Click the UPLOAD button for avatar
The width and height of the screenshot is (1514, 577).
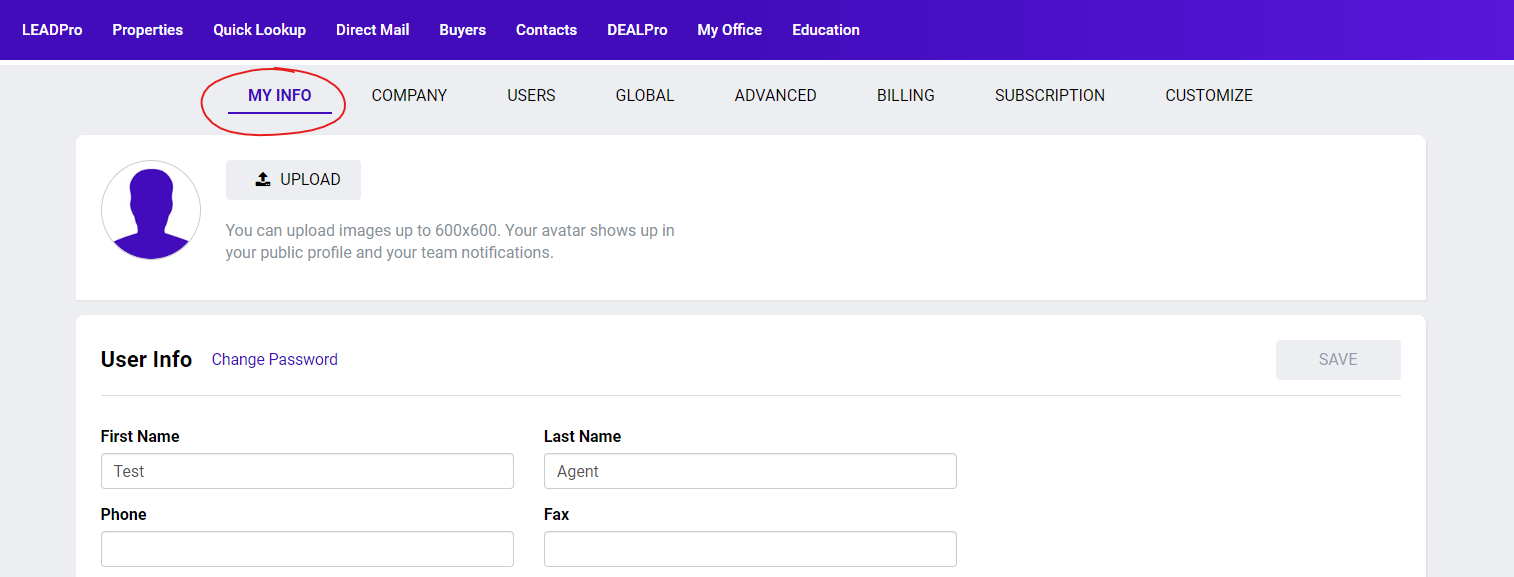tap(293, 179)
